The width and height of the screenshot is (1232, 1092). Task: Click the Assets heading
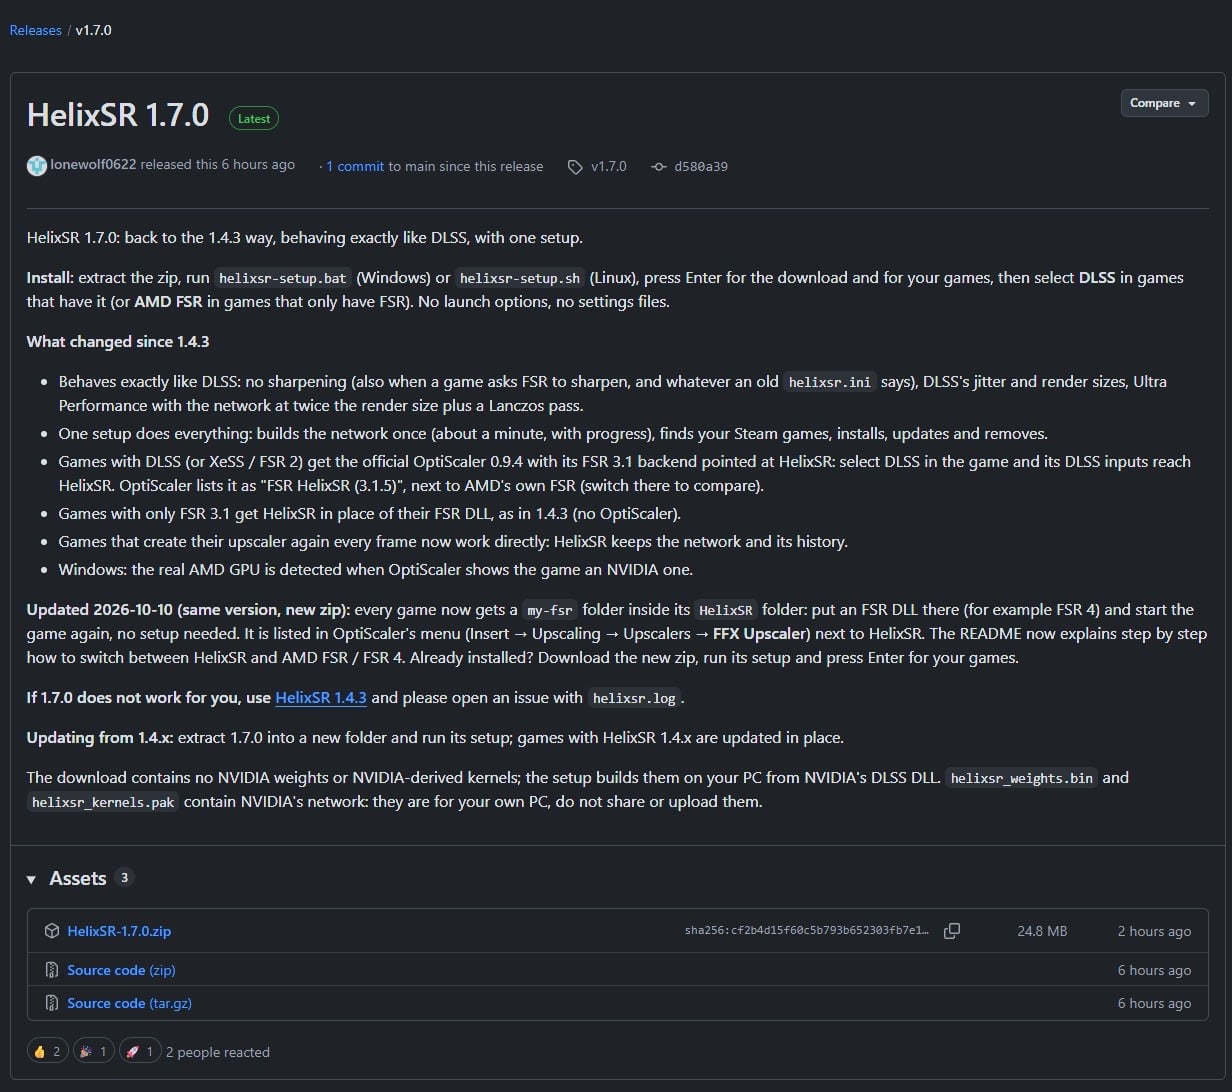click(x=78, y=878)
